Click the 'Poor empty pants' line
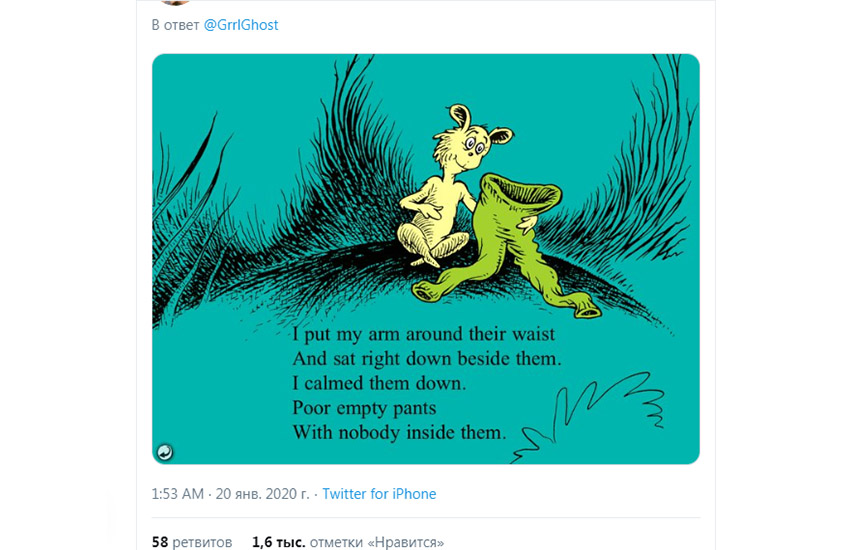The height and width of the screenshot is (550, 850). (x=364, y=408)
